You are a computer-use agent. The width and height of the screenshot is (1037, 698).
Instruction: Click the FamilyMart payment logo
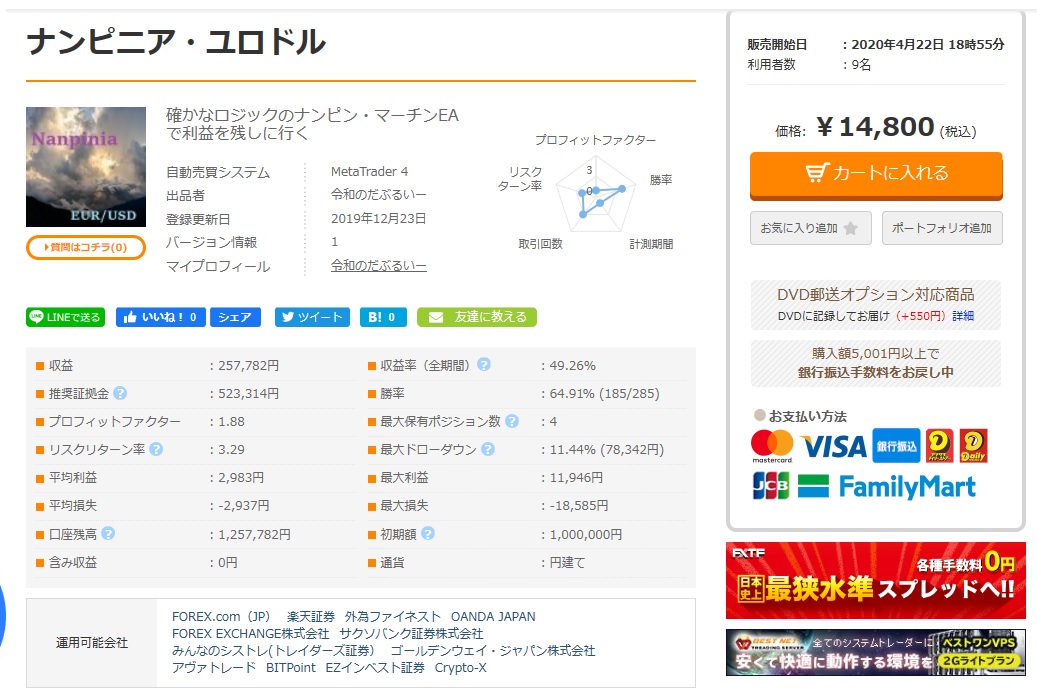click(887, 486)
